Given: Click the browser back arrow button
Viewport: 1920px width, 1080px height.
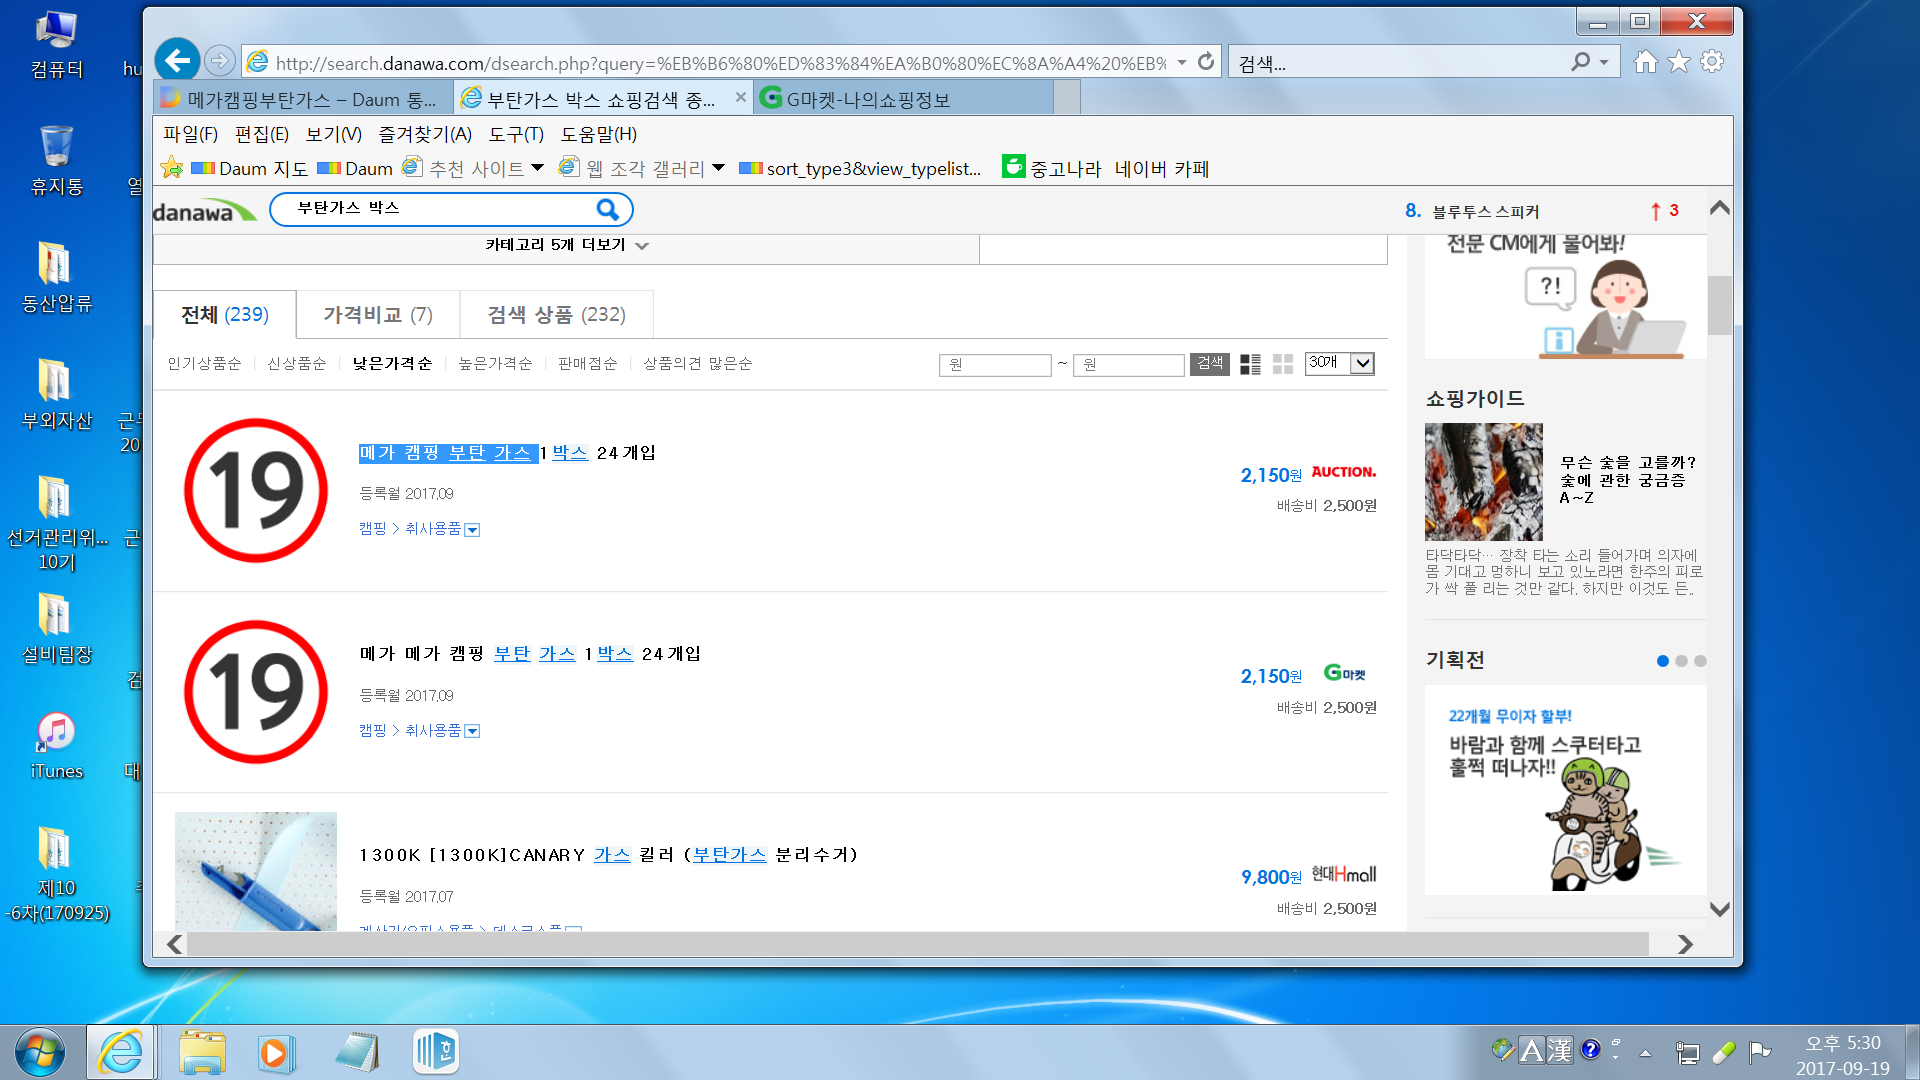Looking at the screenshot, I should 177,61.
